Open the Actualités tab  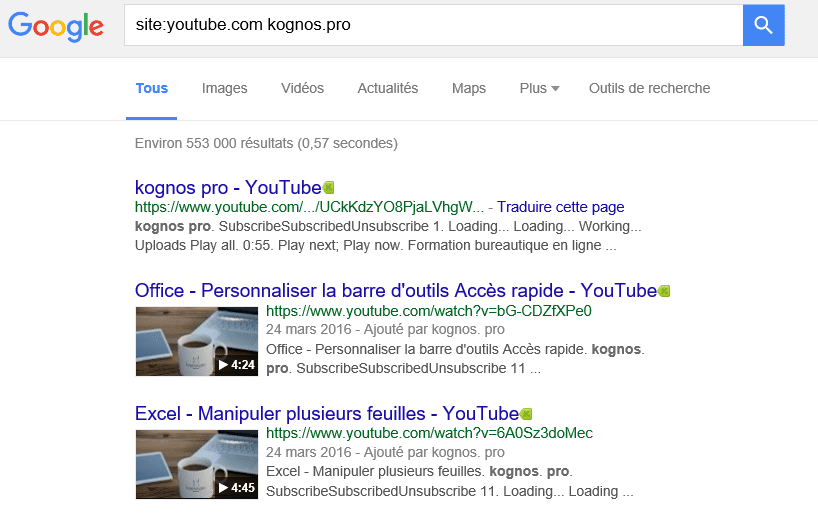tap(388, 88)
